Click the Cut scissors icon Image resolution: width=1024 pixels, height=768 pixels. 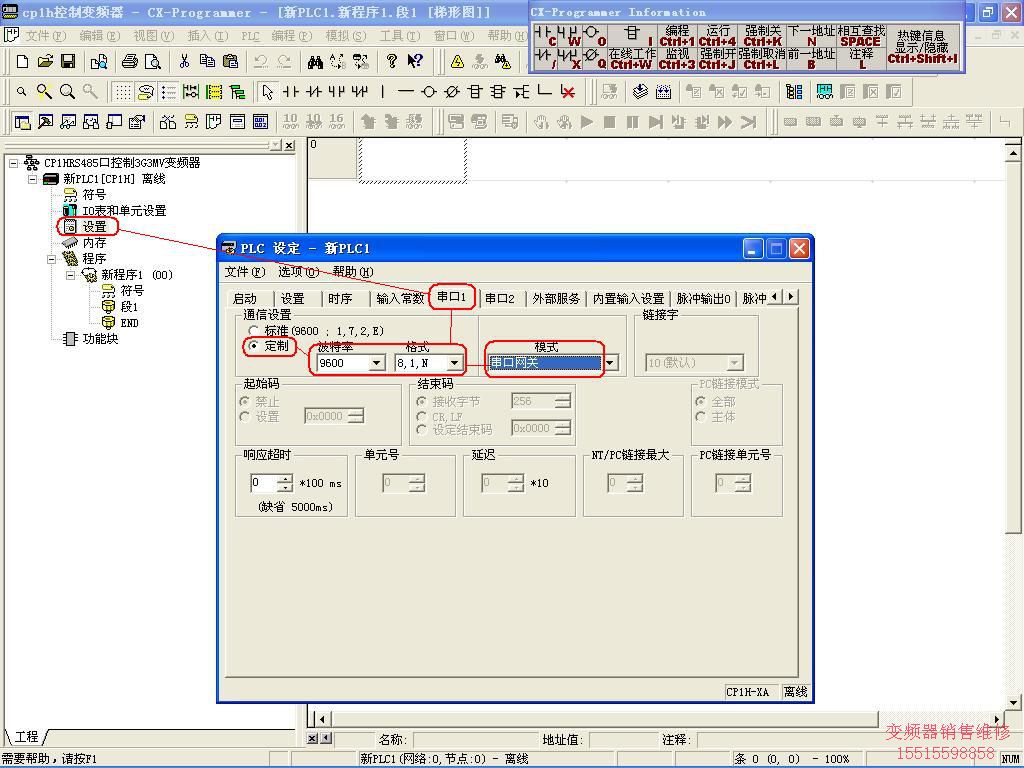tap(184, 62)
